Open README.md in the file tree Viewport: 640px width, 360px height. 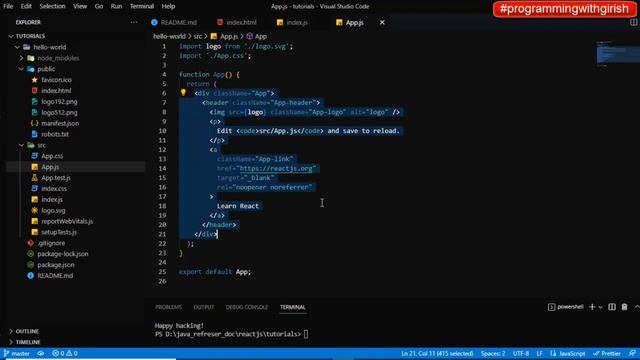coord(55,276)
